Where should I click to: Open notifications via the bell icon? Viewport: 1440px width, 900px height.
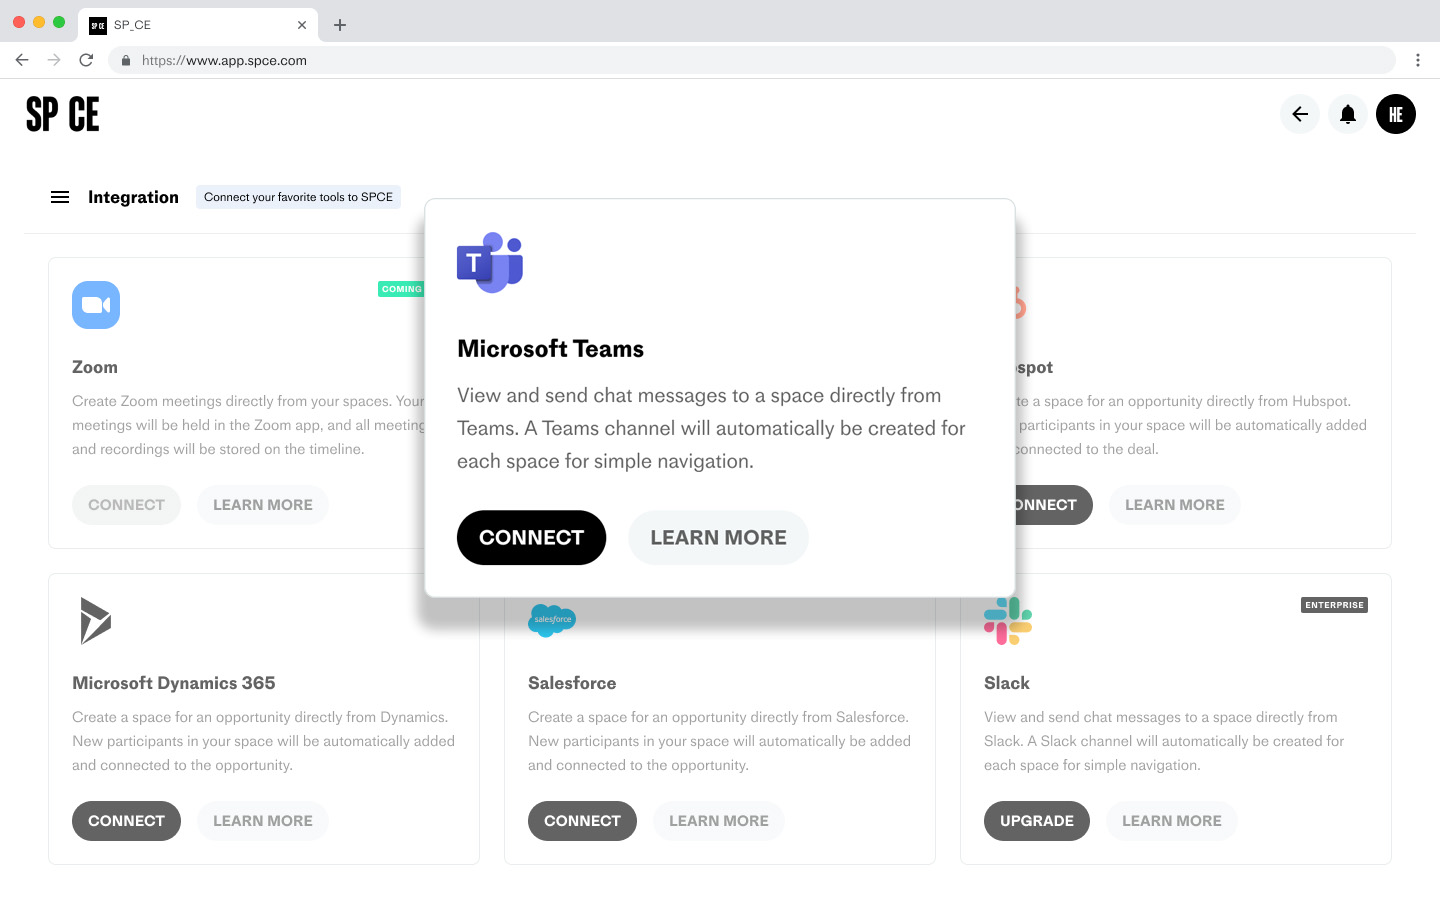[x=1347, y=113]
